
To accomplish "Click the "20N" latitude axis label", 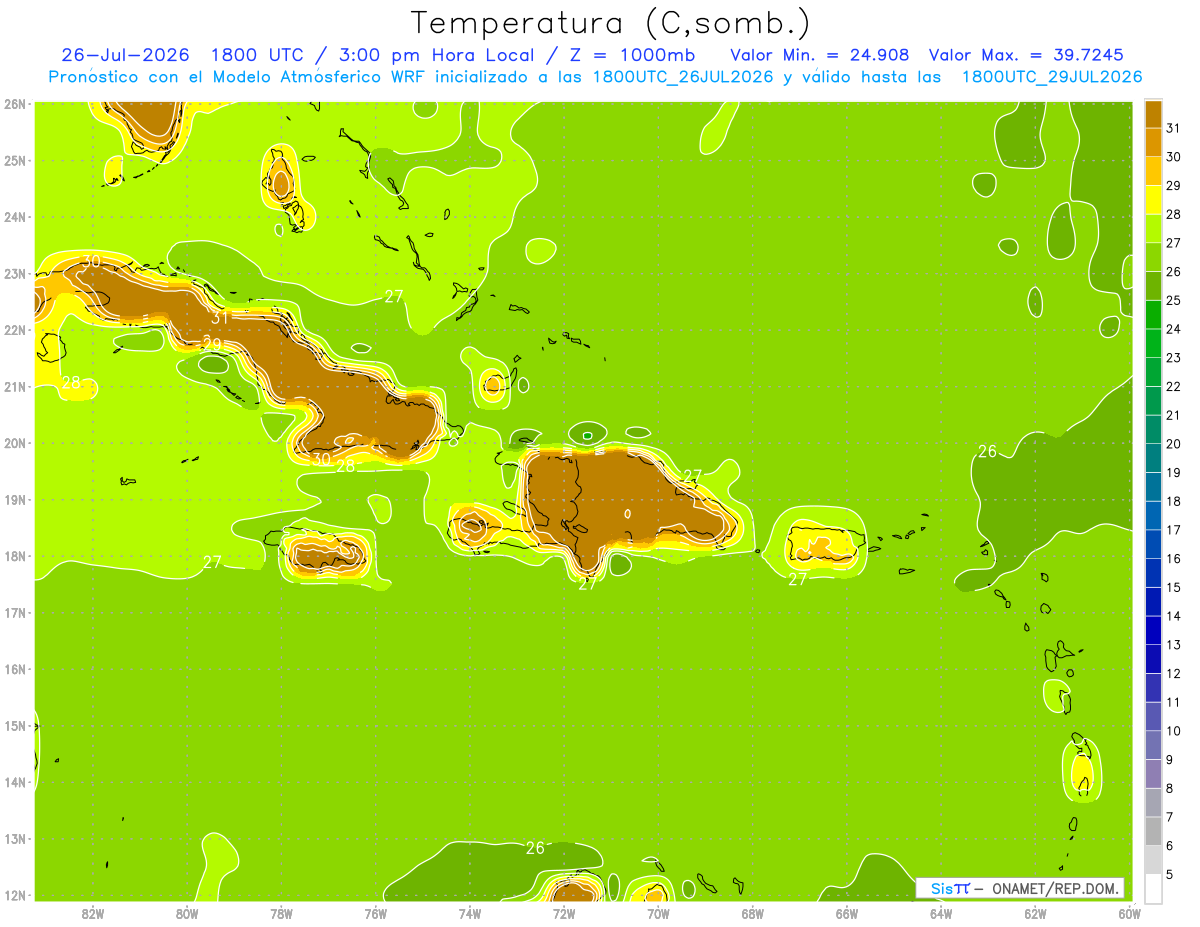I will tap(14, 443).
